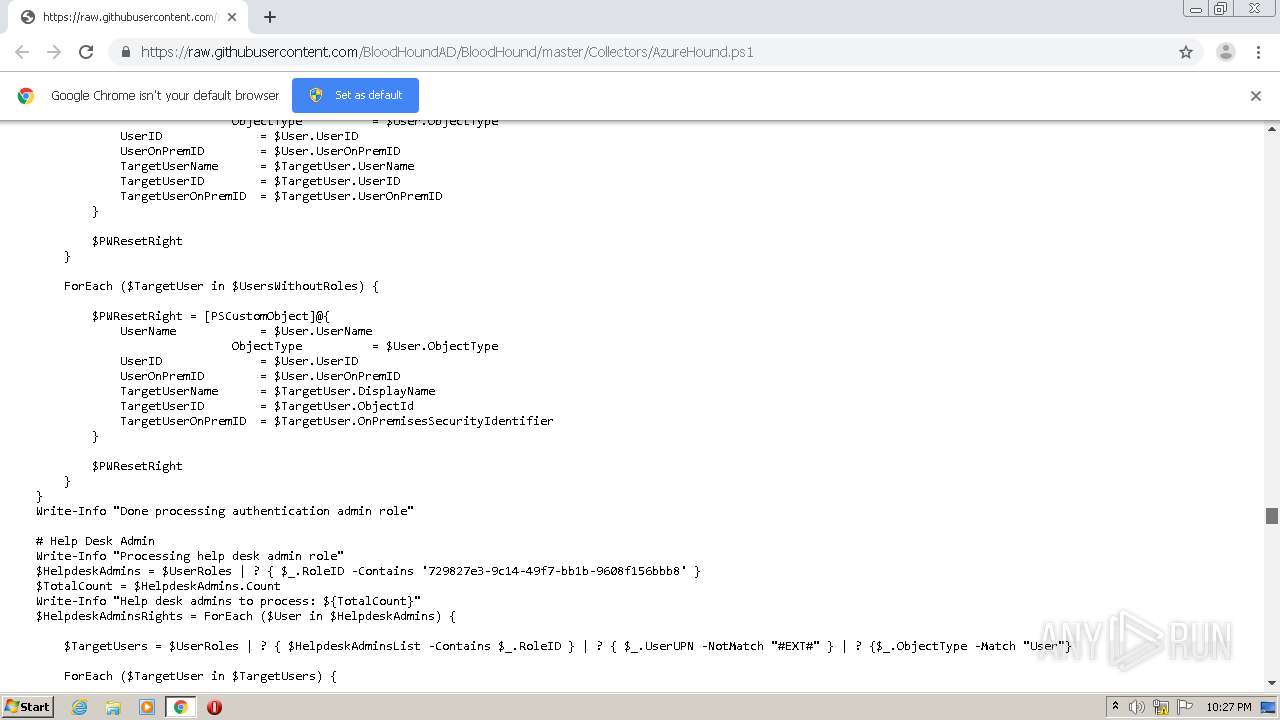Click the "# Help Desk Admin" comment line
The image size is (1280, 720).
(96, 541)
